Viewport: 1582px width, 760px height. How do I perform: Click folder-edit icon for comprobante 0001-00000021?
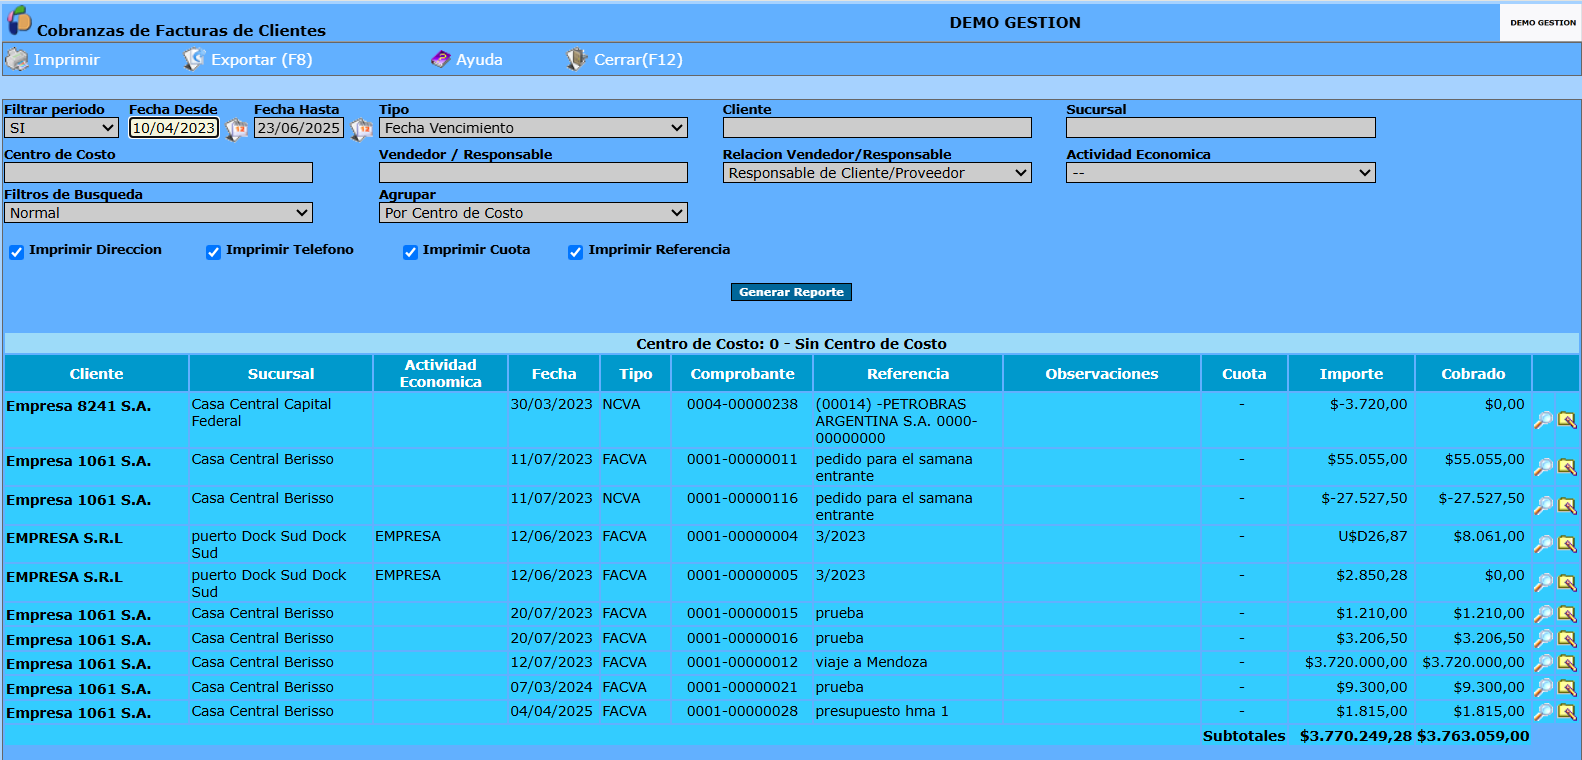pyautogui.click(x=1567, y=688)
